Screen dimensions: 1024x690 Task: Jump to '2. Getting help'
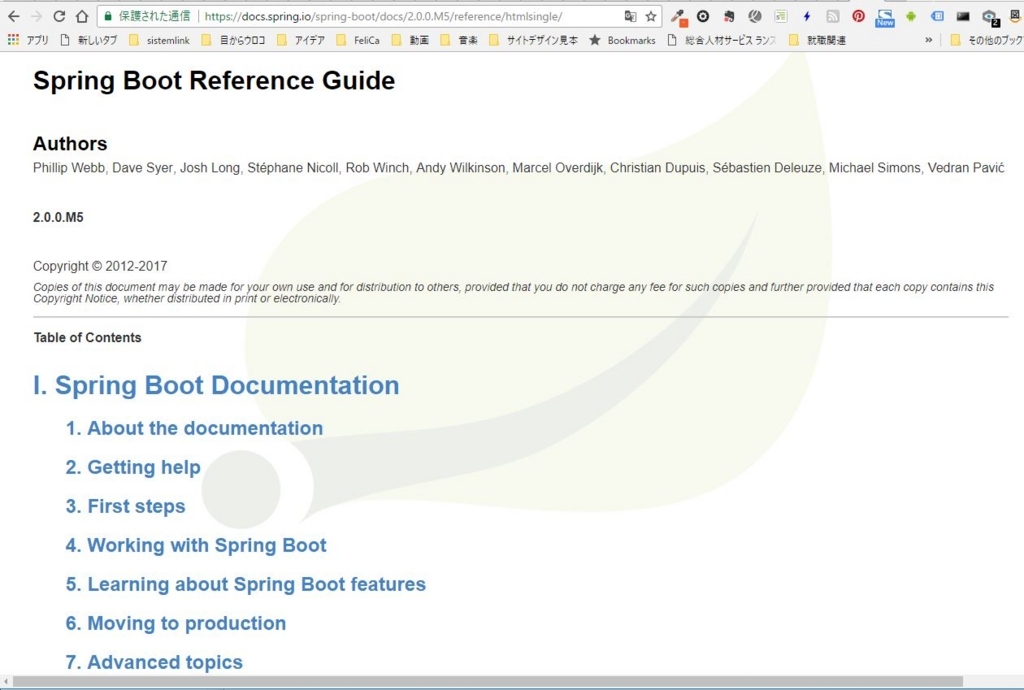click(x=133, y=467)
